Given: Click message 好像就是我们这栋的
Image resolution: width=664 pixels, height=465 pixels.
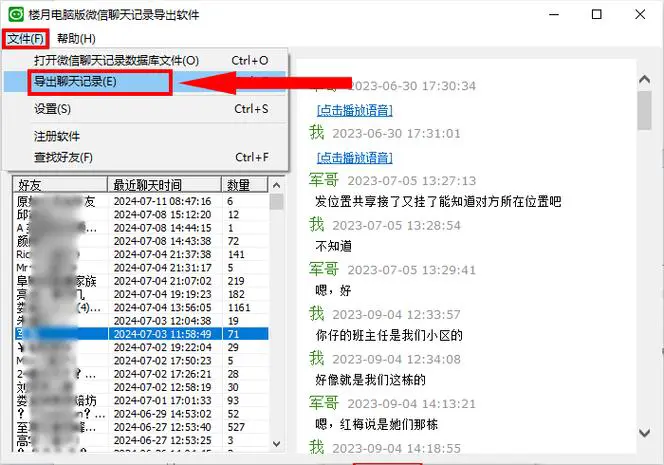Looking at the screenshot, I should (371, 380).
